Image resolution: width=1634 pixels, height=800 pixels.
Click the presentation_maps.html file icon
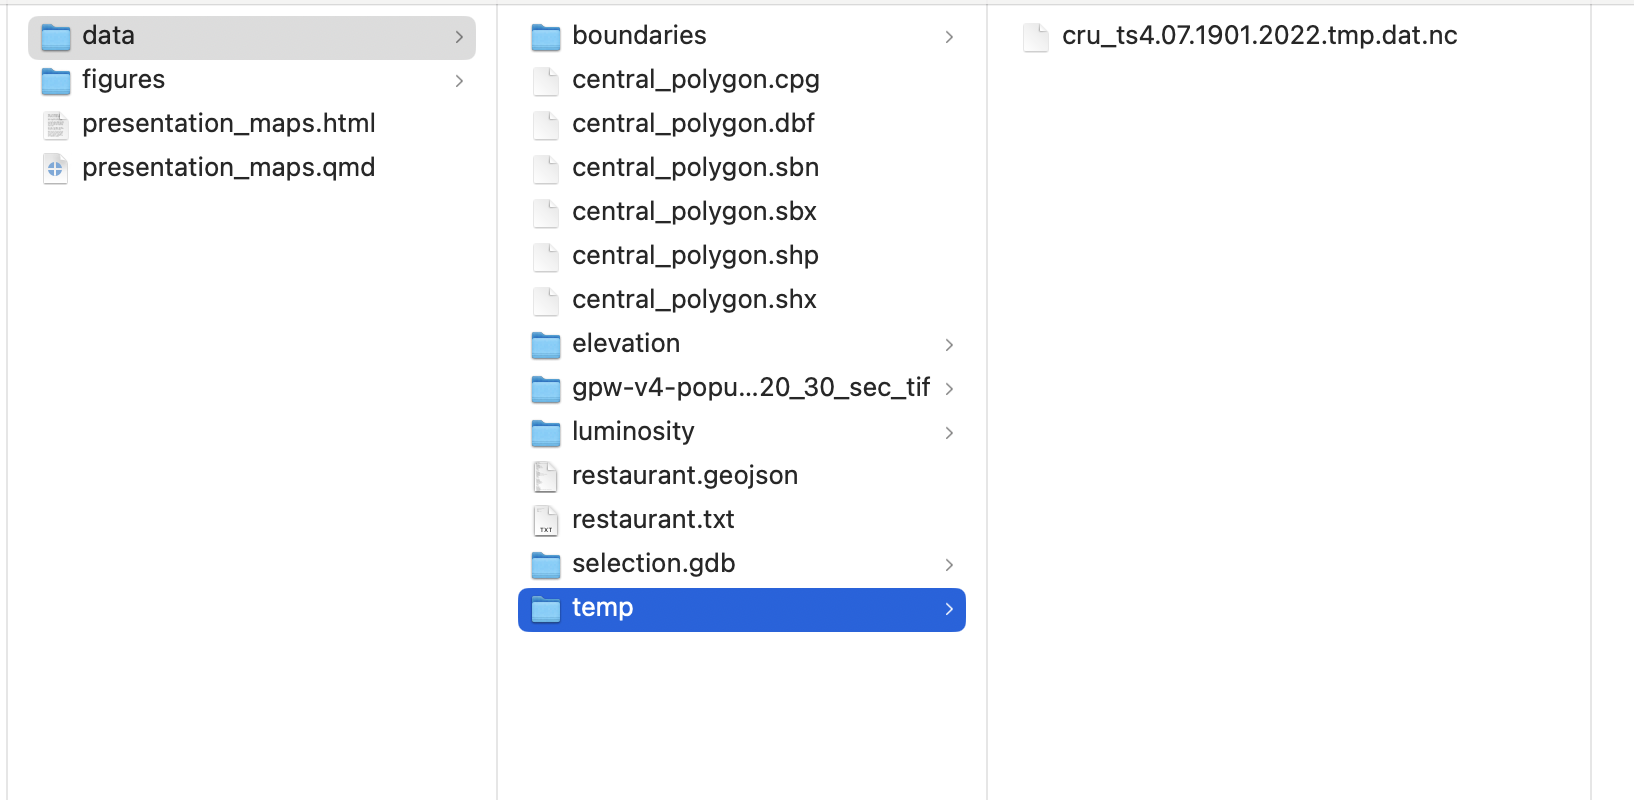(x=56, y=124)
